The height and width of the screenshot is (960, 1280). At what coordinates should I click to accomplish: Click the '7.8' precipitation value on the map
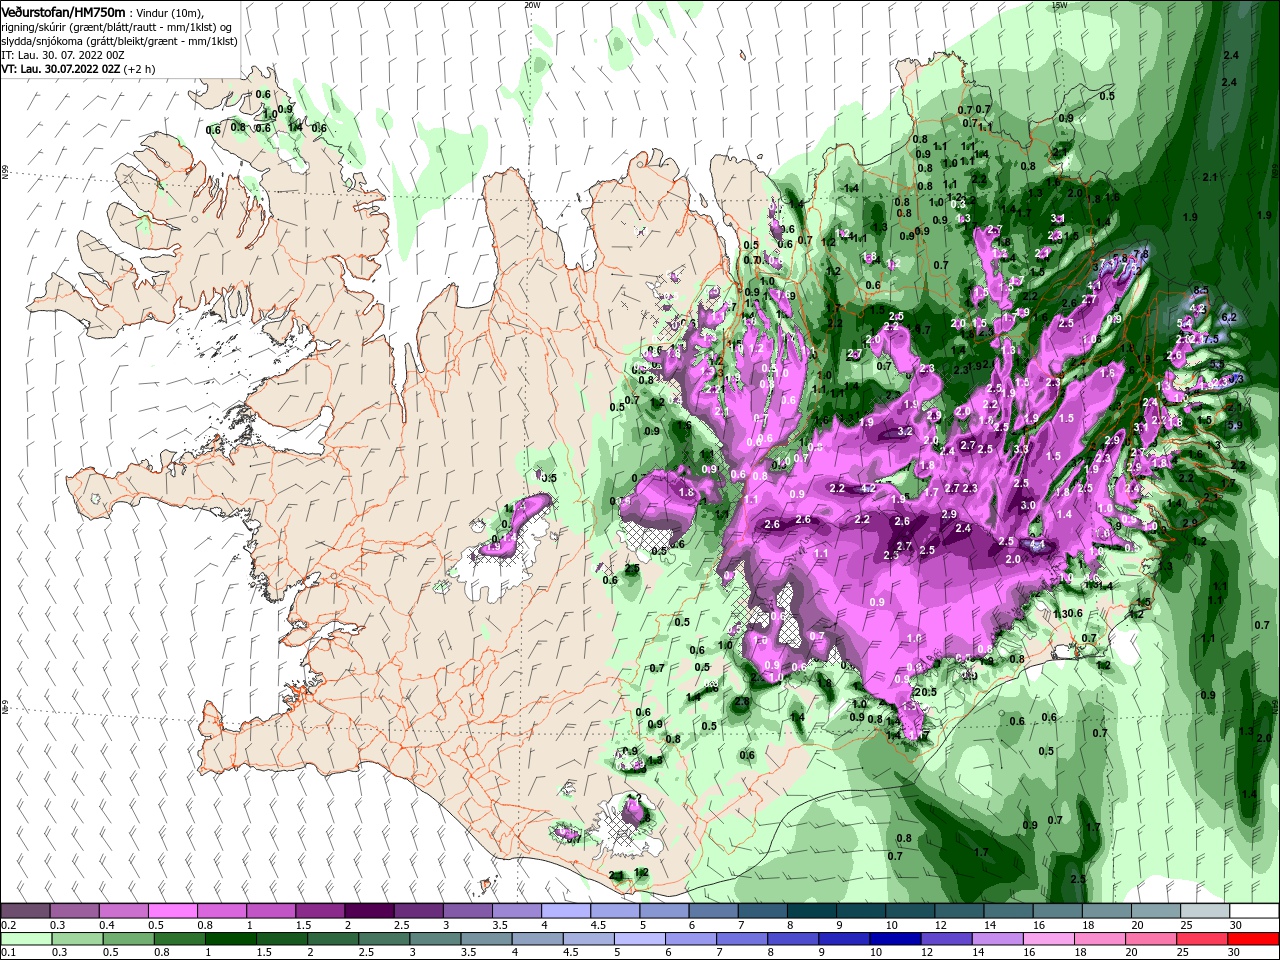(1140, 254)
